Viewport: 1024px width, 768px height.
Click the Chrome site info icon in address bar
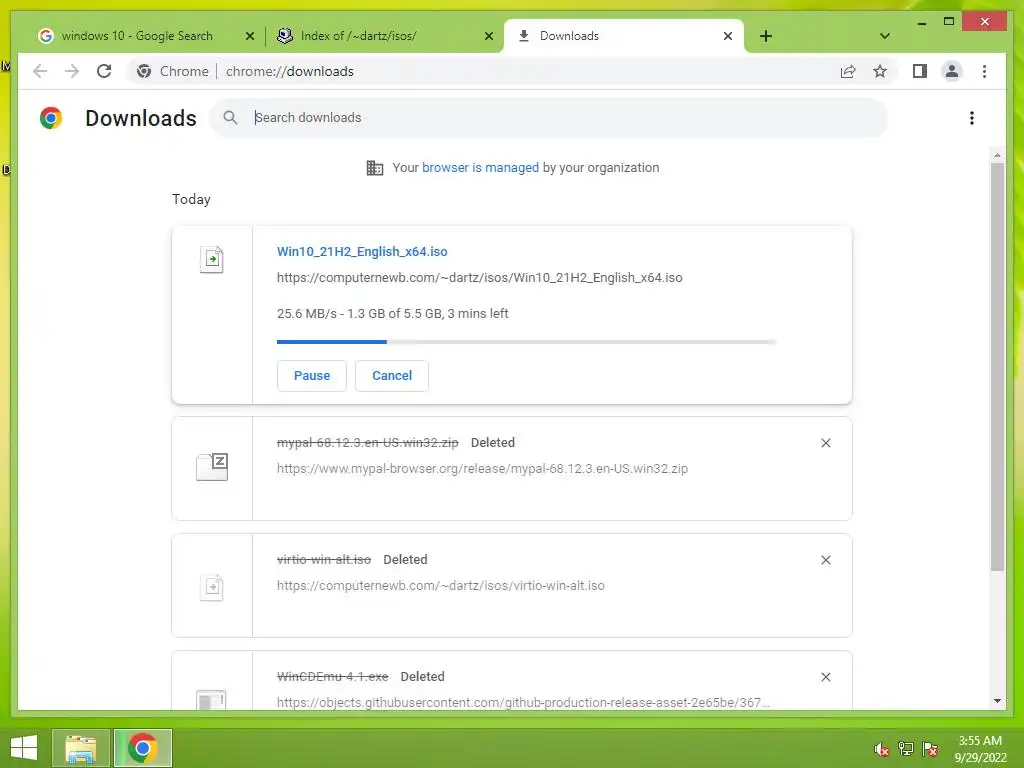click(144, 71)
